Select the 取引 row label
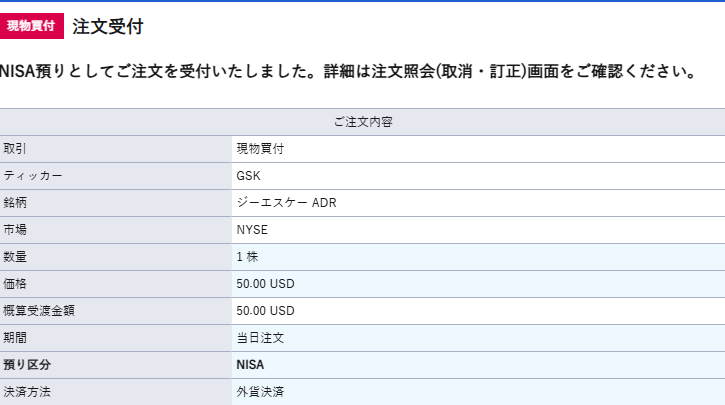The height and width of the screenshot is (405, 725). pos(15,149)
